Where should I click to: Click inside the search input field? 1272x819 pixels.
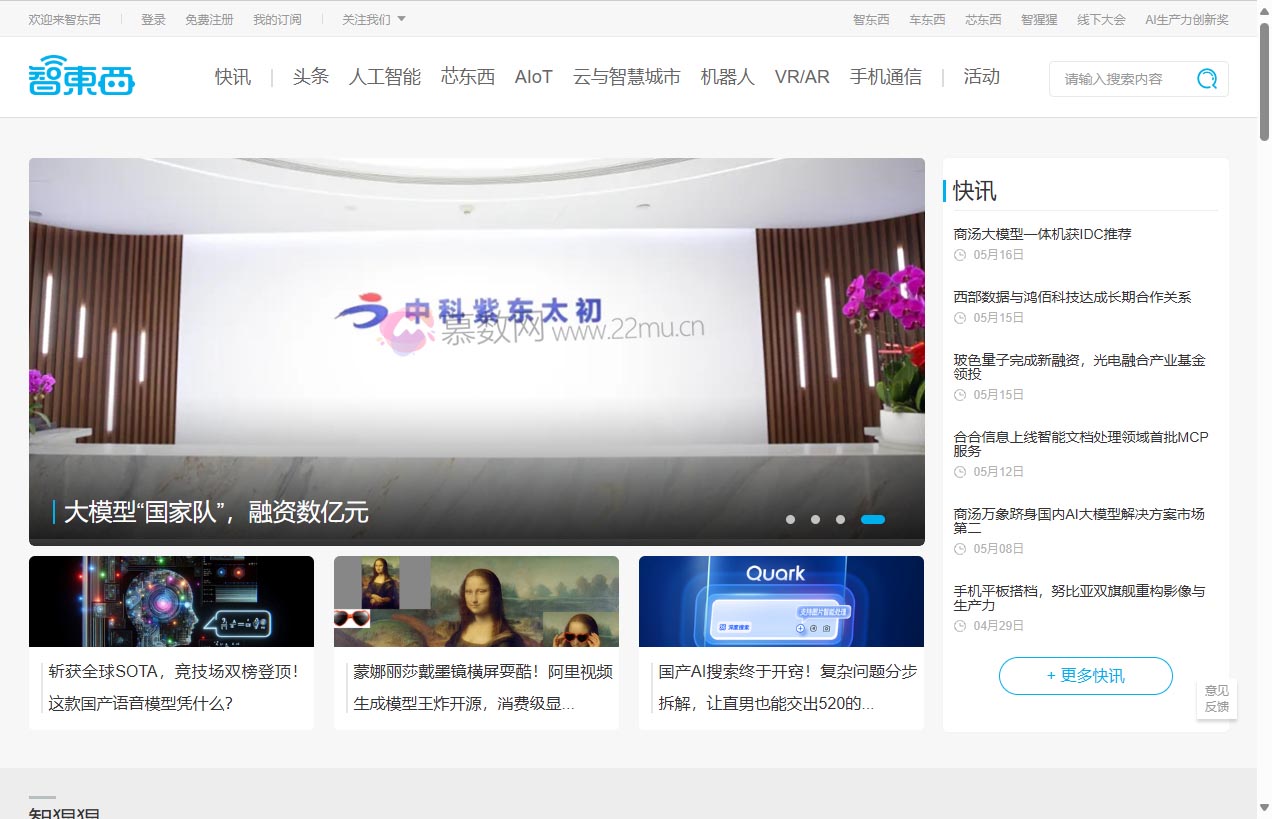tap(1118, 79)
